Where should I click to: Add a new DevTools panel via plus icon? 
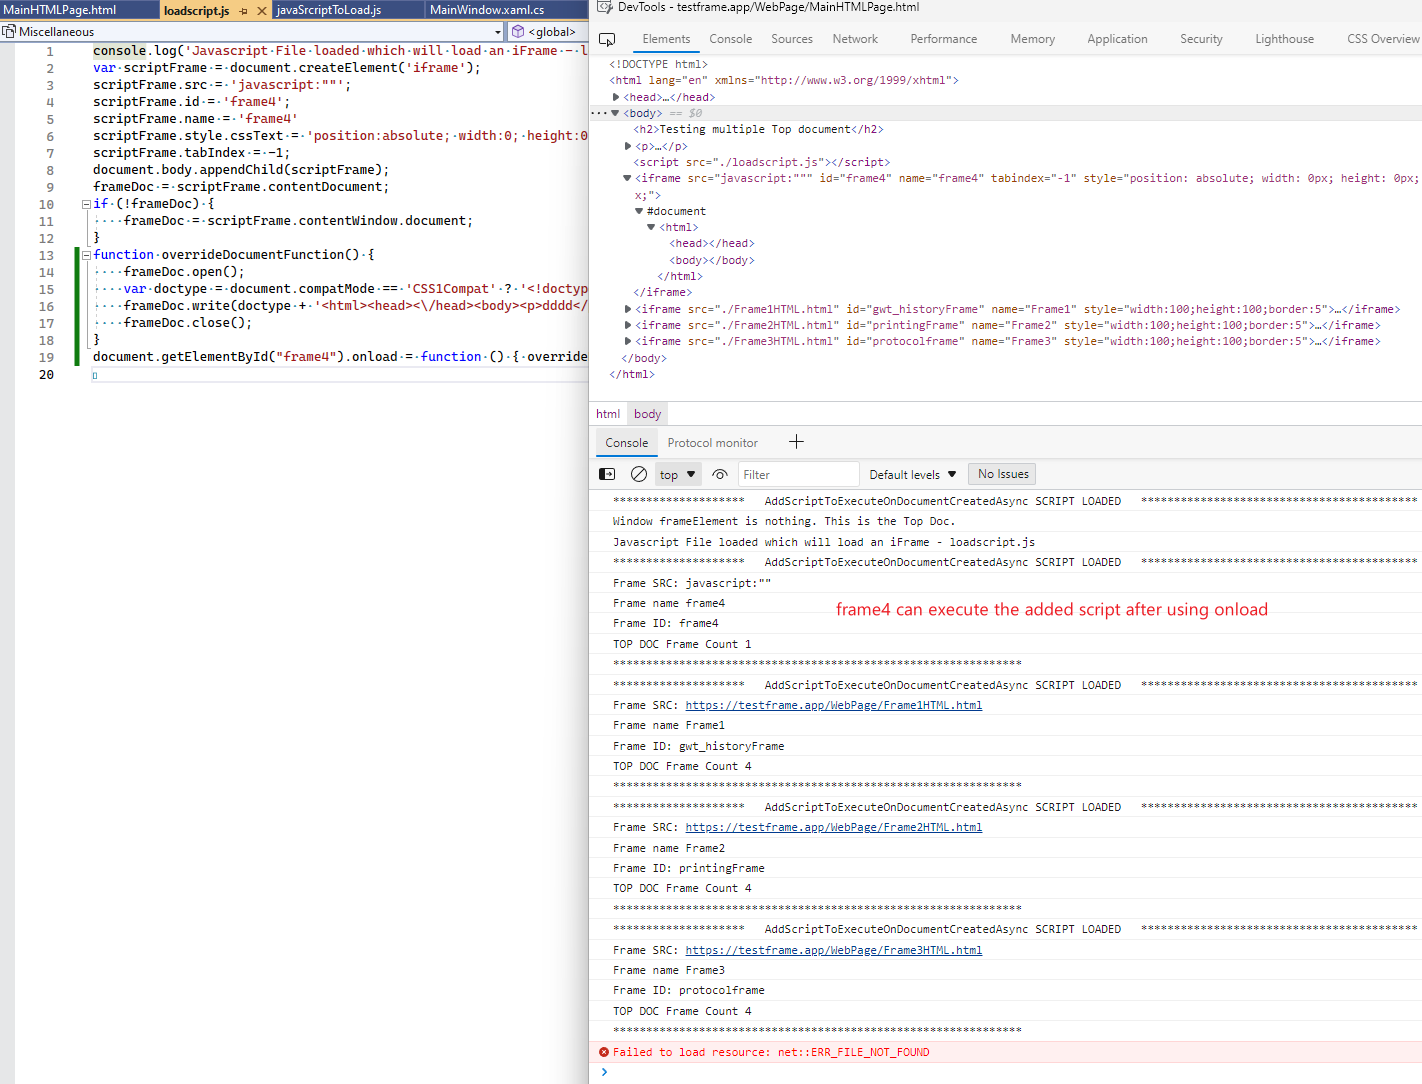796,442
